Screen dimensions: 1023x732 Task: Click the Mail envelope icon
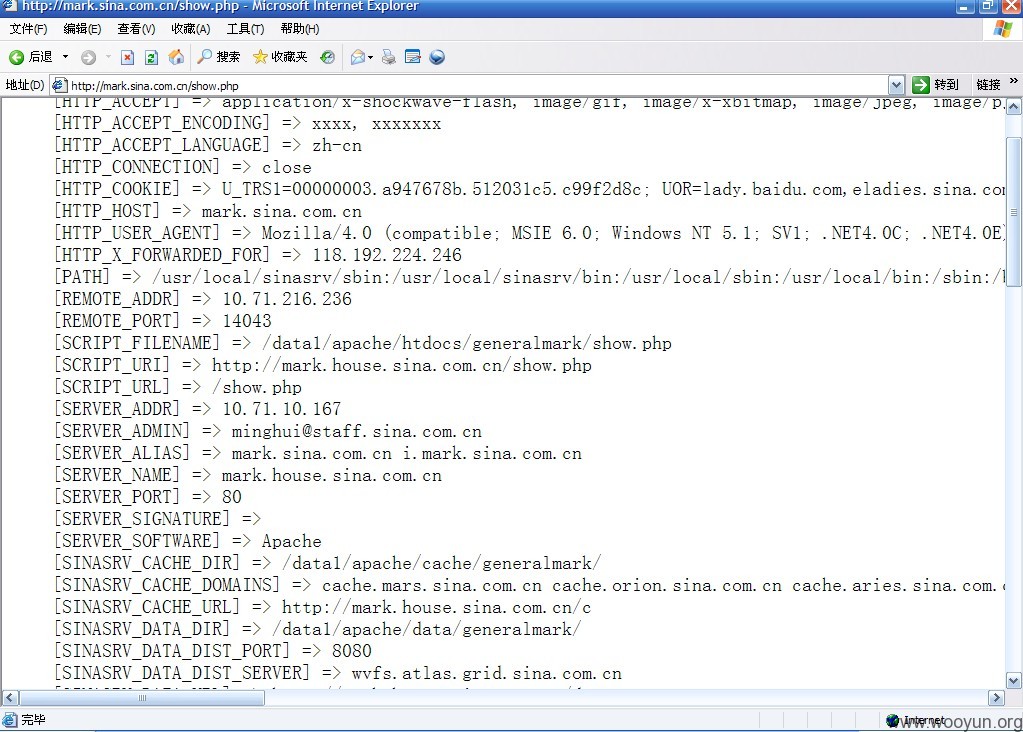tap(358, 57)
